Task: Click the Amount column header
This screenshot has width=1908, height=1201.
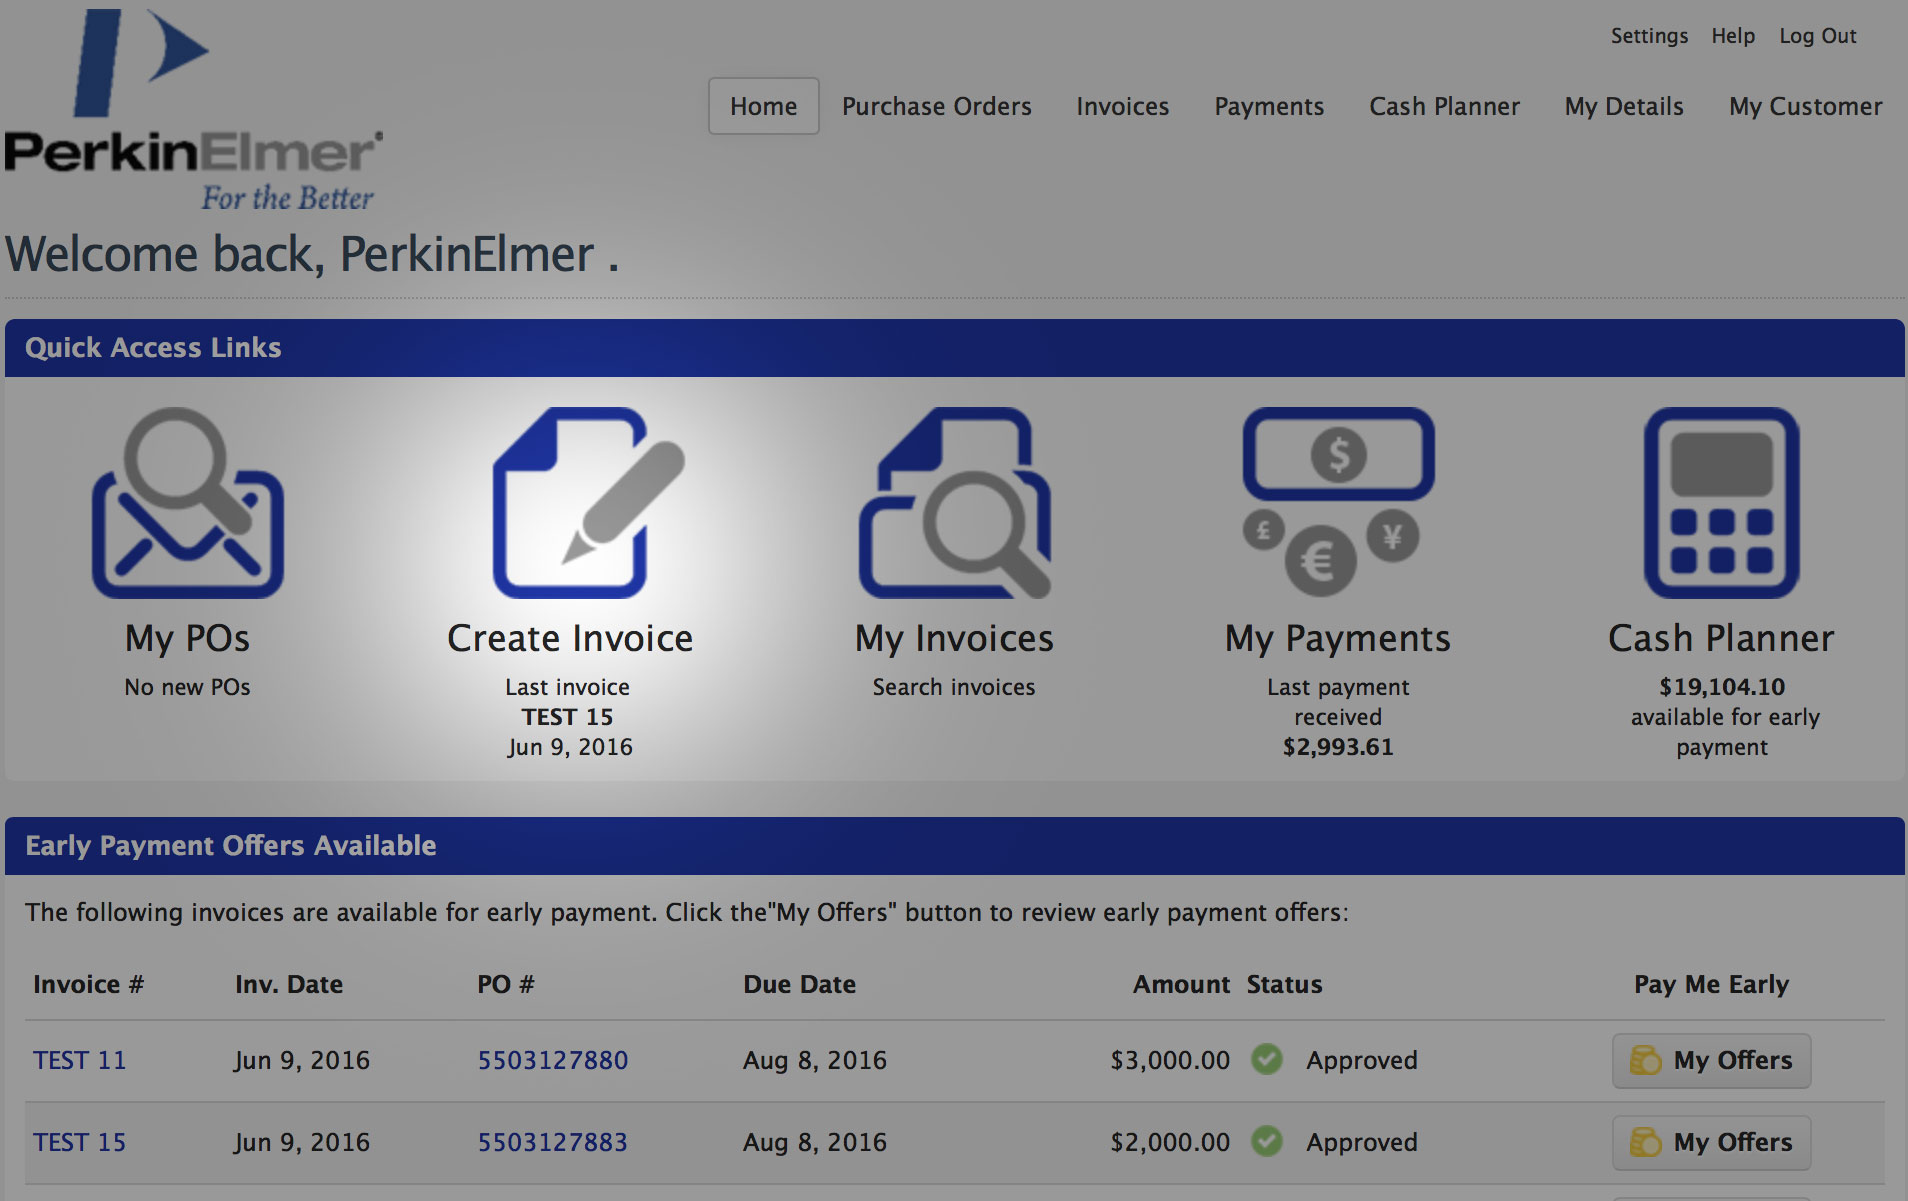Action: tap(1181, 984)
